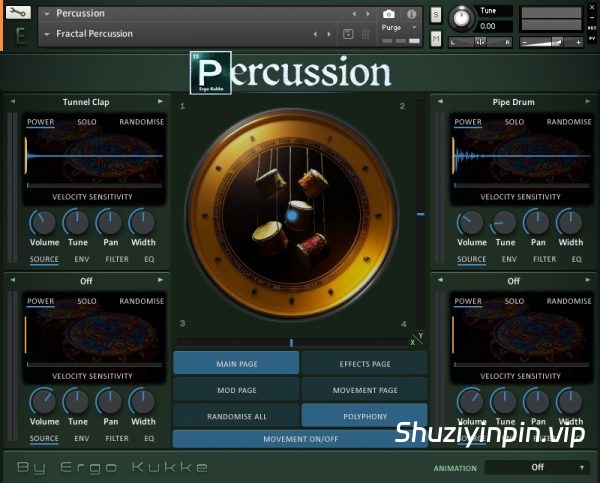Click the Tunnel Clap Pan knob
The height and width of the screenshot is (483, 600).
point(109,222)
